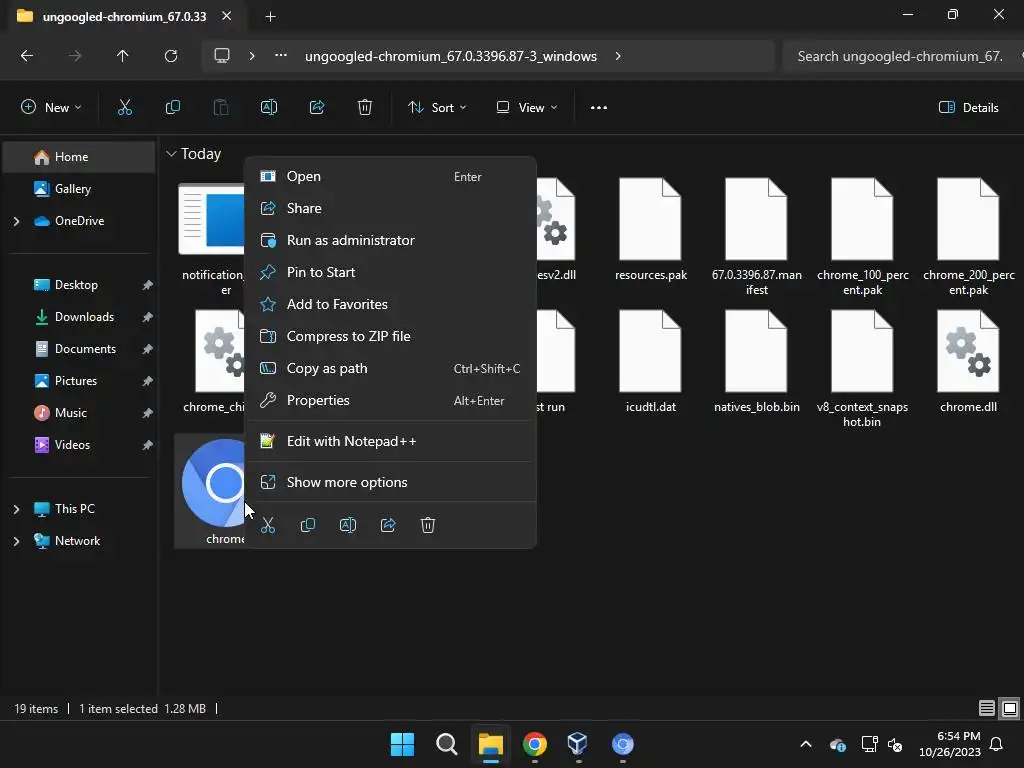Image resolution: width=1024 pixels, height=768 pixels.
Task: Expand This PC in the navigation pane
Action: pos(16,509)
